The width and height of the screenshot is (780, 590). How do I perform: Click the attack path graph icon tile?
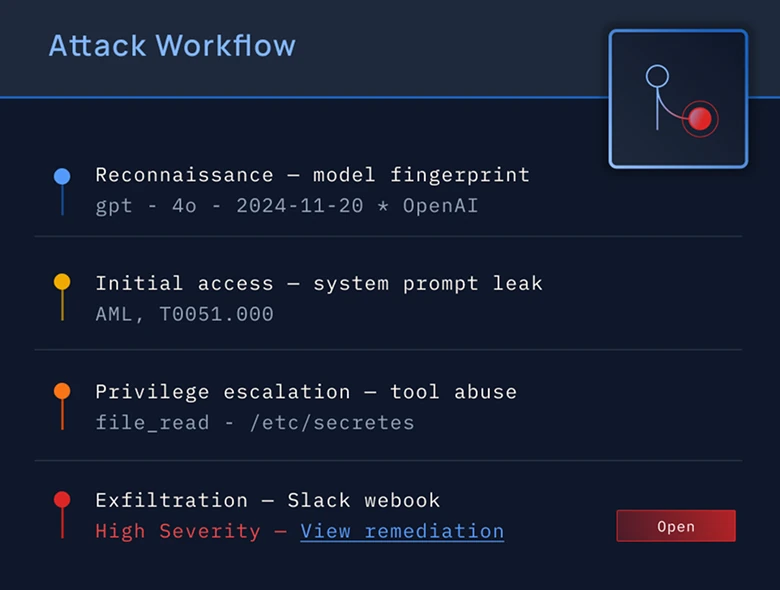tap(678, 98)
